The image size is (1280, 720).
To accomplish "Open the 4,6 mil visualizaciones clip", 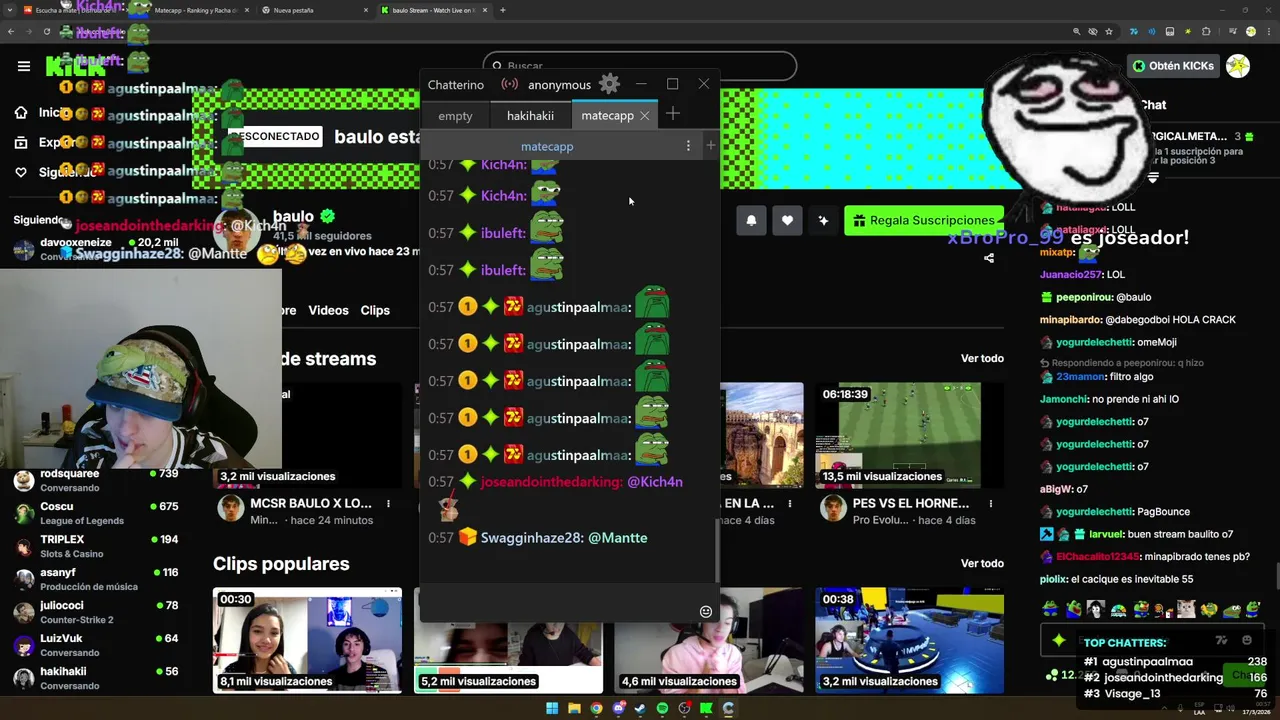I will click(x=709, y=640).
